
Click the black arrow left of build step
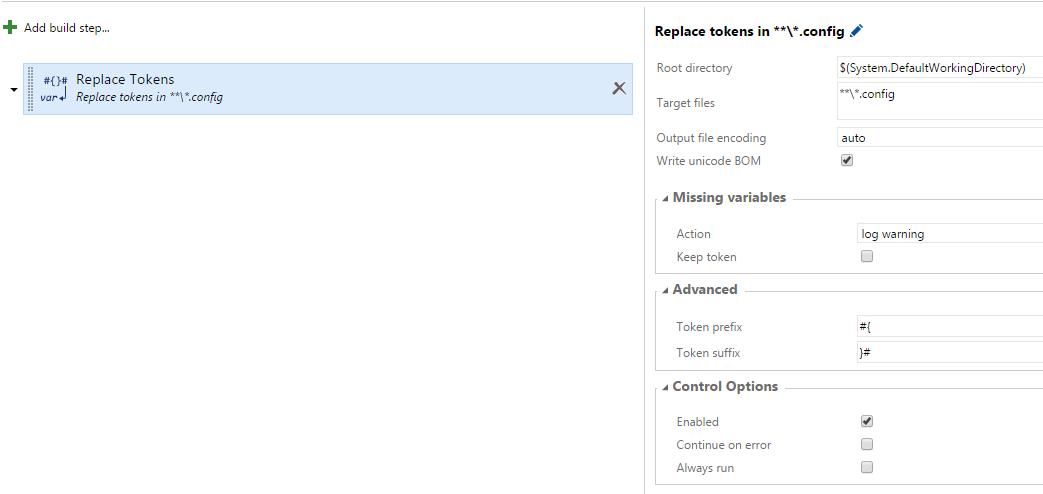[x=14, y=89]
